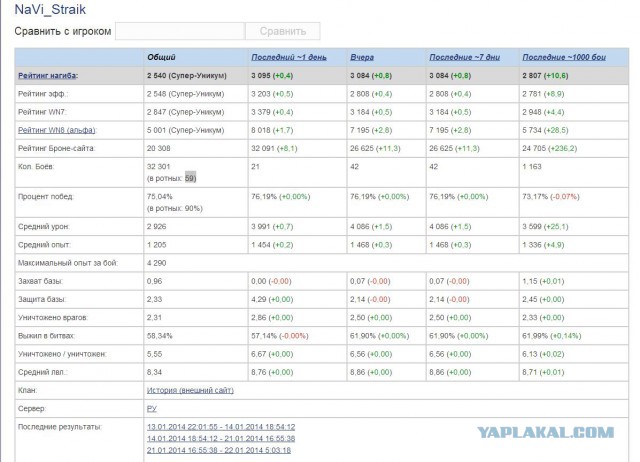This screenshot has width=640, height=462.
Task: Click the 8 018 (+1,7) WN8 last day value
Action: pos(272,130)
